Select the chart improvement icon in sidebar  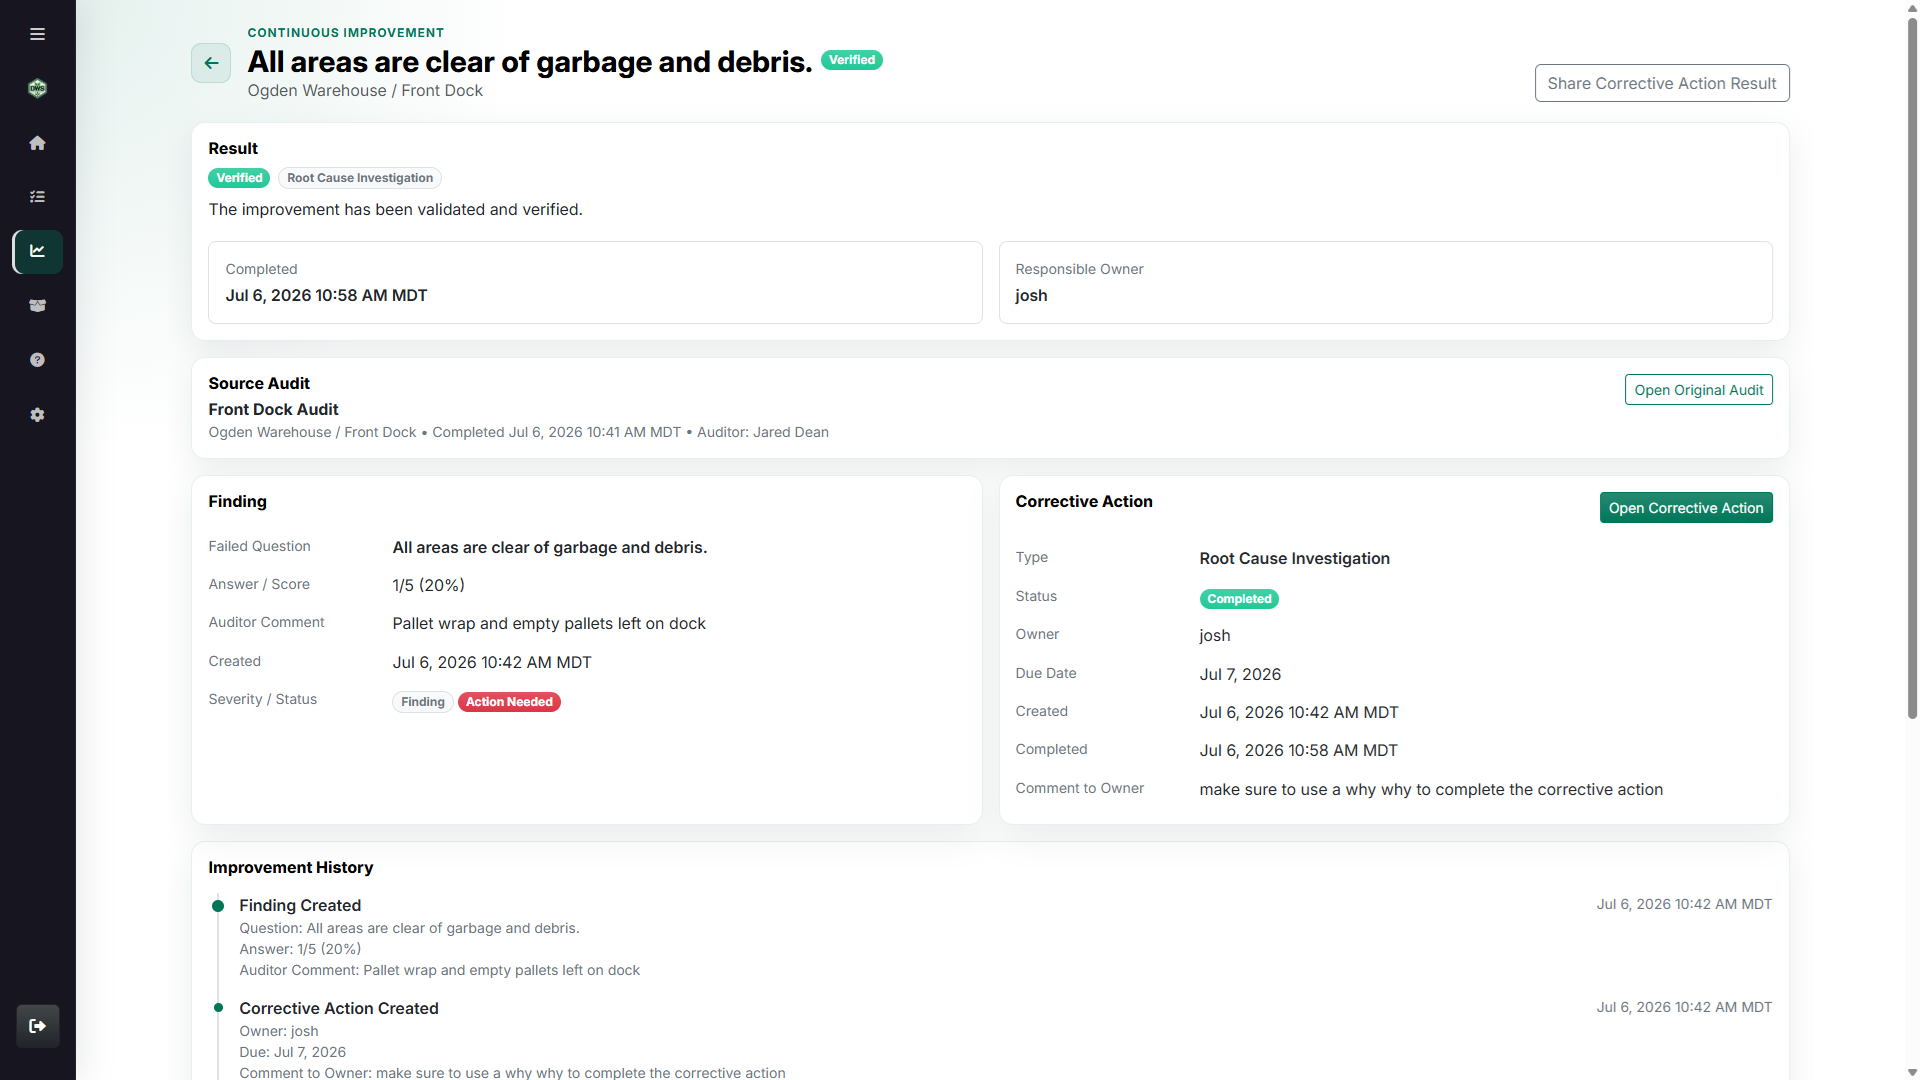37,251
